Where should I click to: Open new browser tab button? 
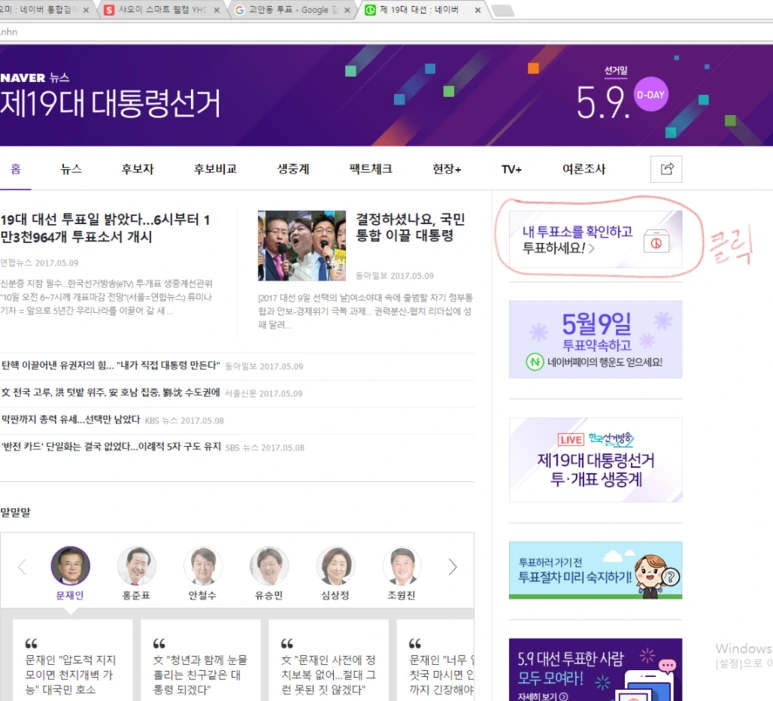coord(503,10)
